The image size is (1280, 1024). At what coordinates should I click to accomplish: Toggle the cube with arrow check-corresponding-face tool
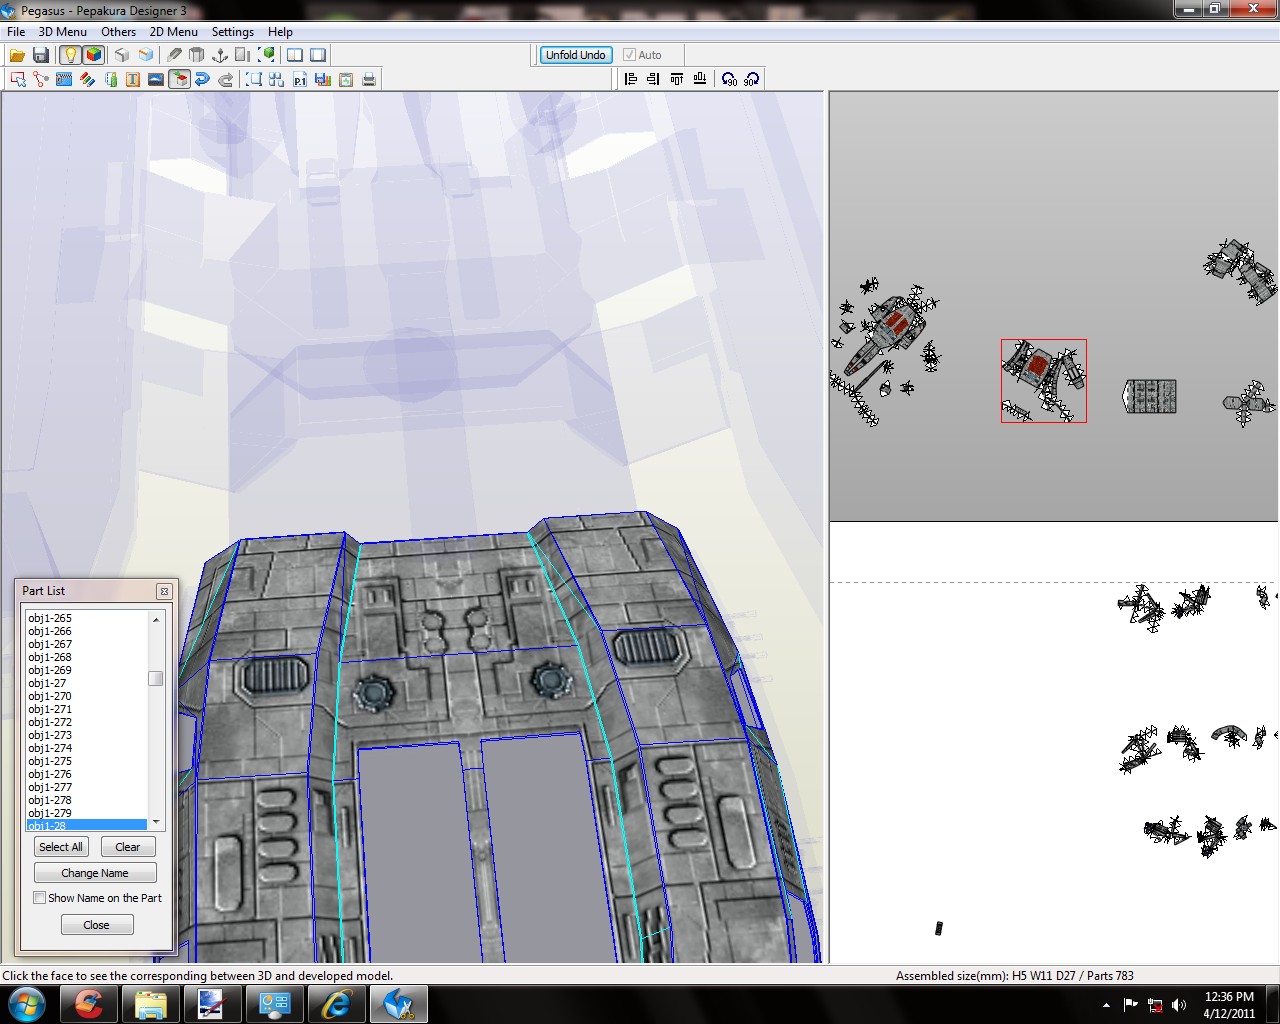pyautogui.click(x=179, y=79)
